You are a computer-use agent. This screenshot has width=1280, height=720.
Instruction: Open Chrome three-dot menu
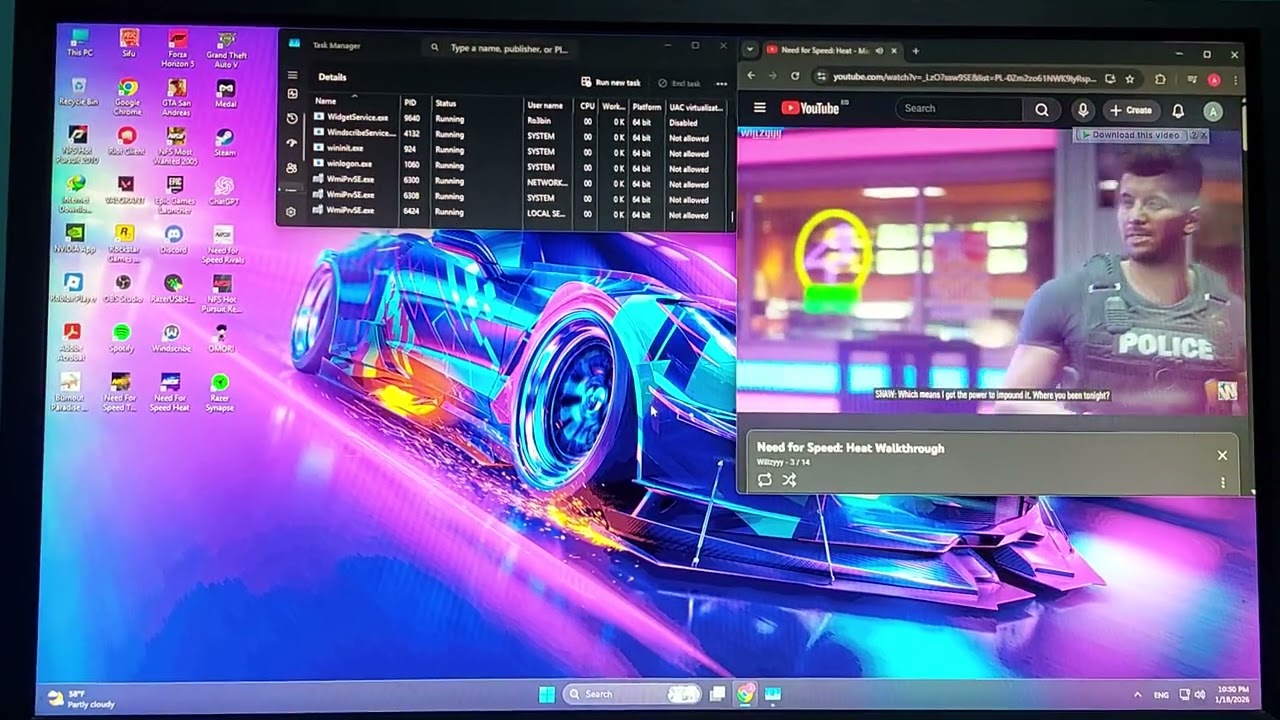(1235, 80)
